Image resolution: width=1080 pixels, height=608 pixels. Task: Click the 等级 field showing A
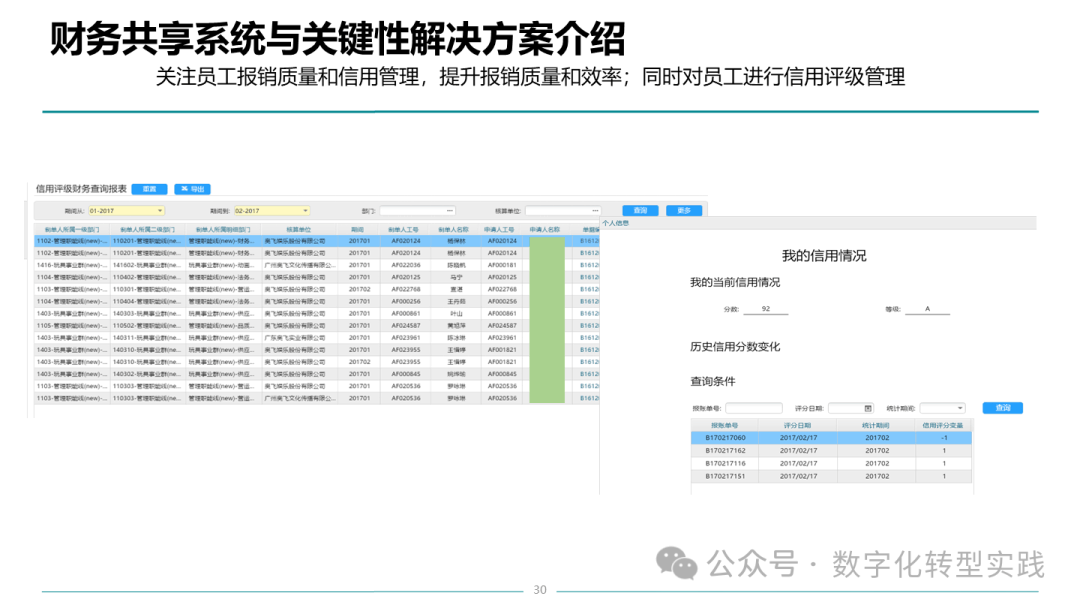point(927,309)
